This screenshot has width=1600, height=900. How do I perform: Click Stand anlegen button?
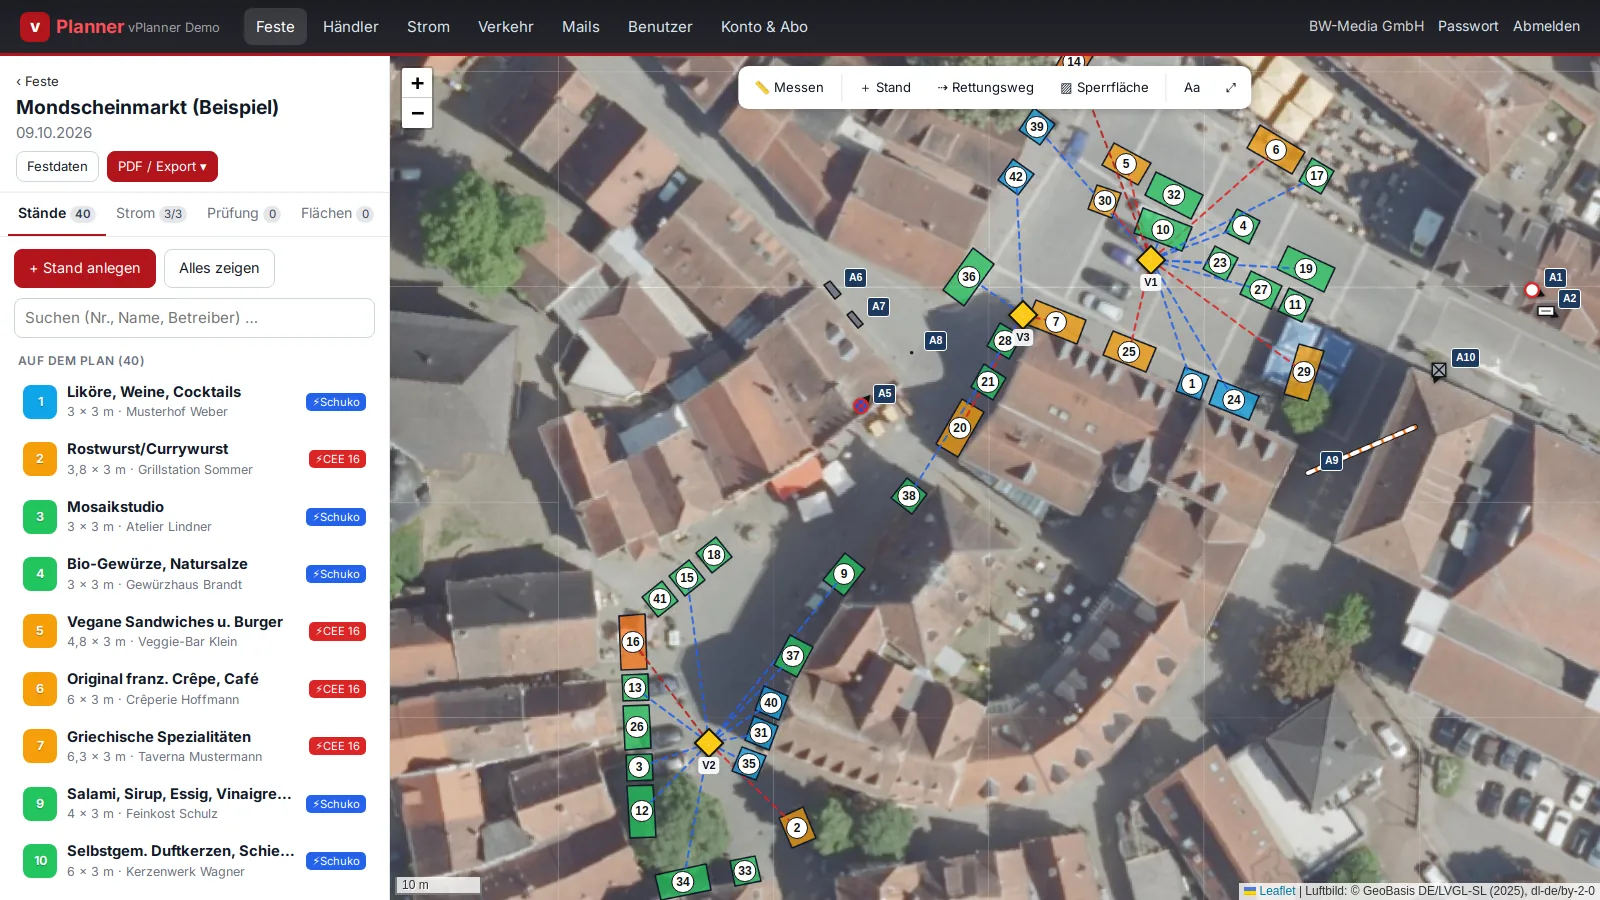85,268
